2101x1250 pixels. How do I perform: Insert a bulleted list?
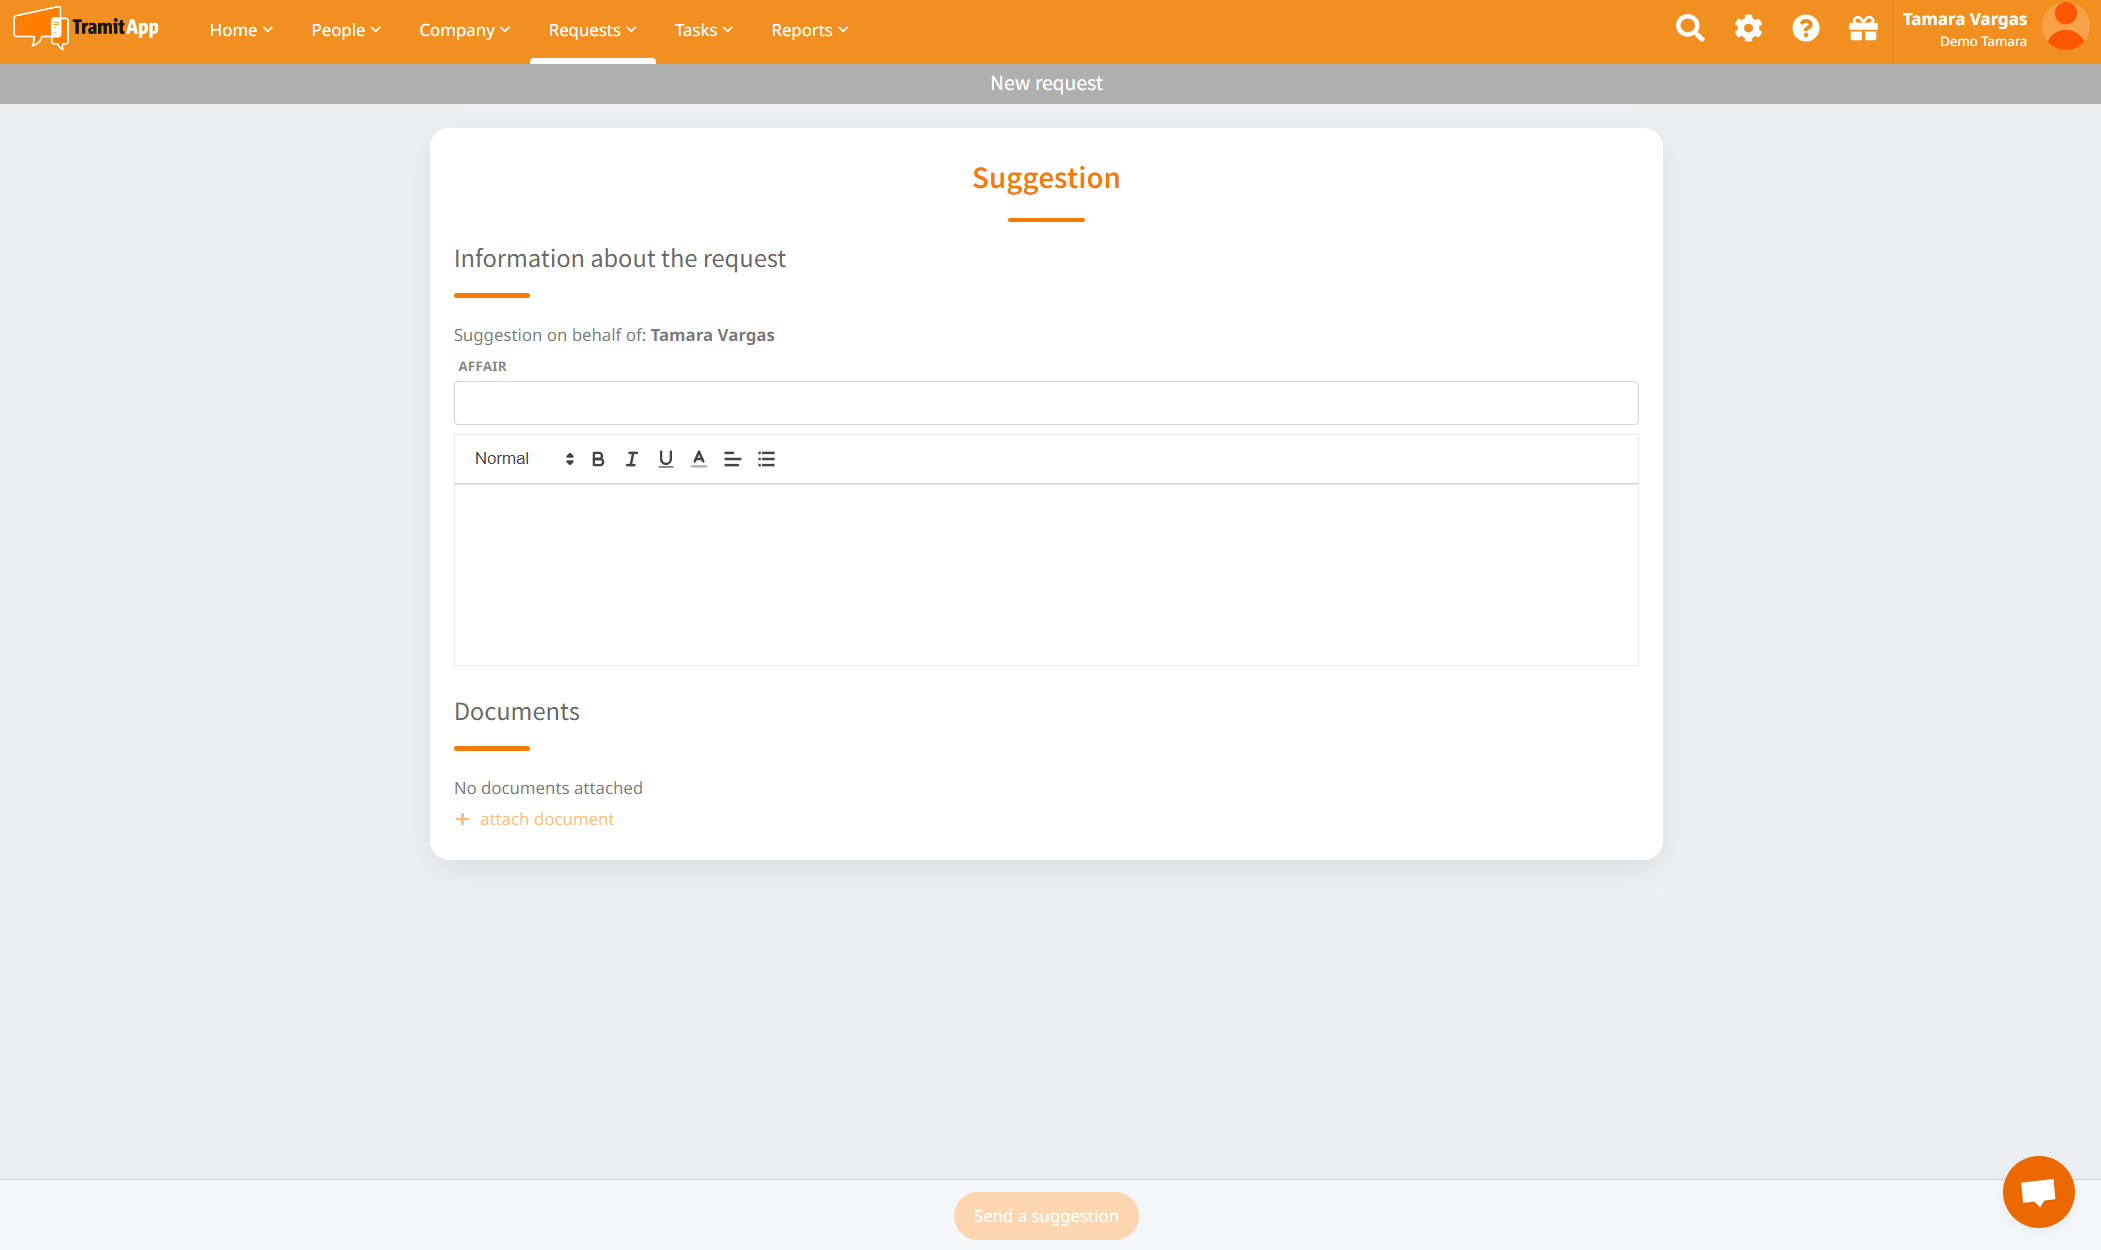pos(766,459)
